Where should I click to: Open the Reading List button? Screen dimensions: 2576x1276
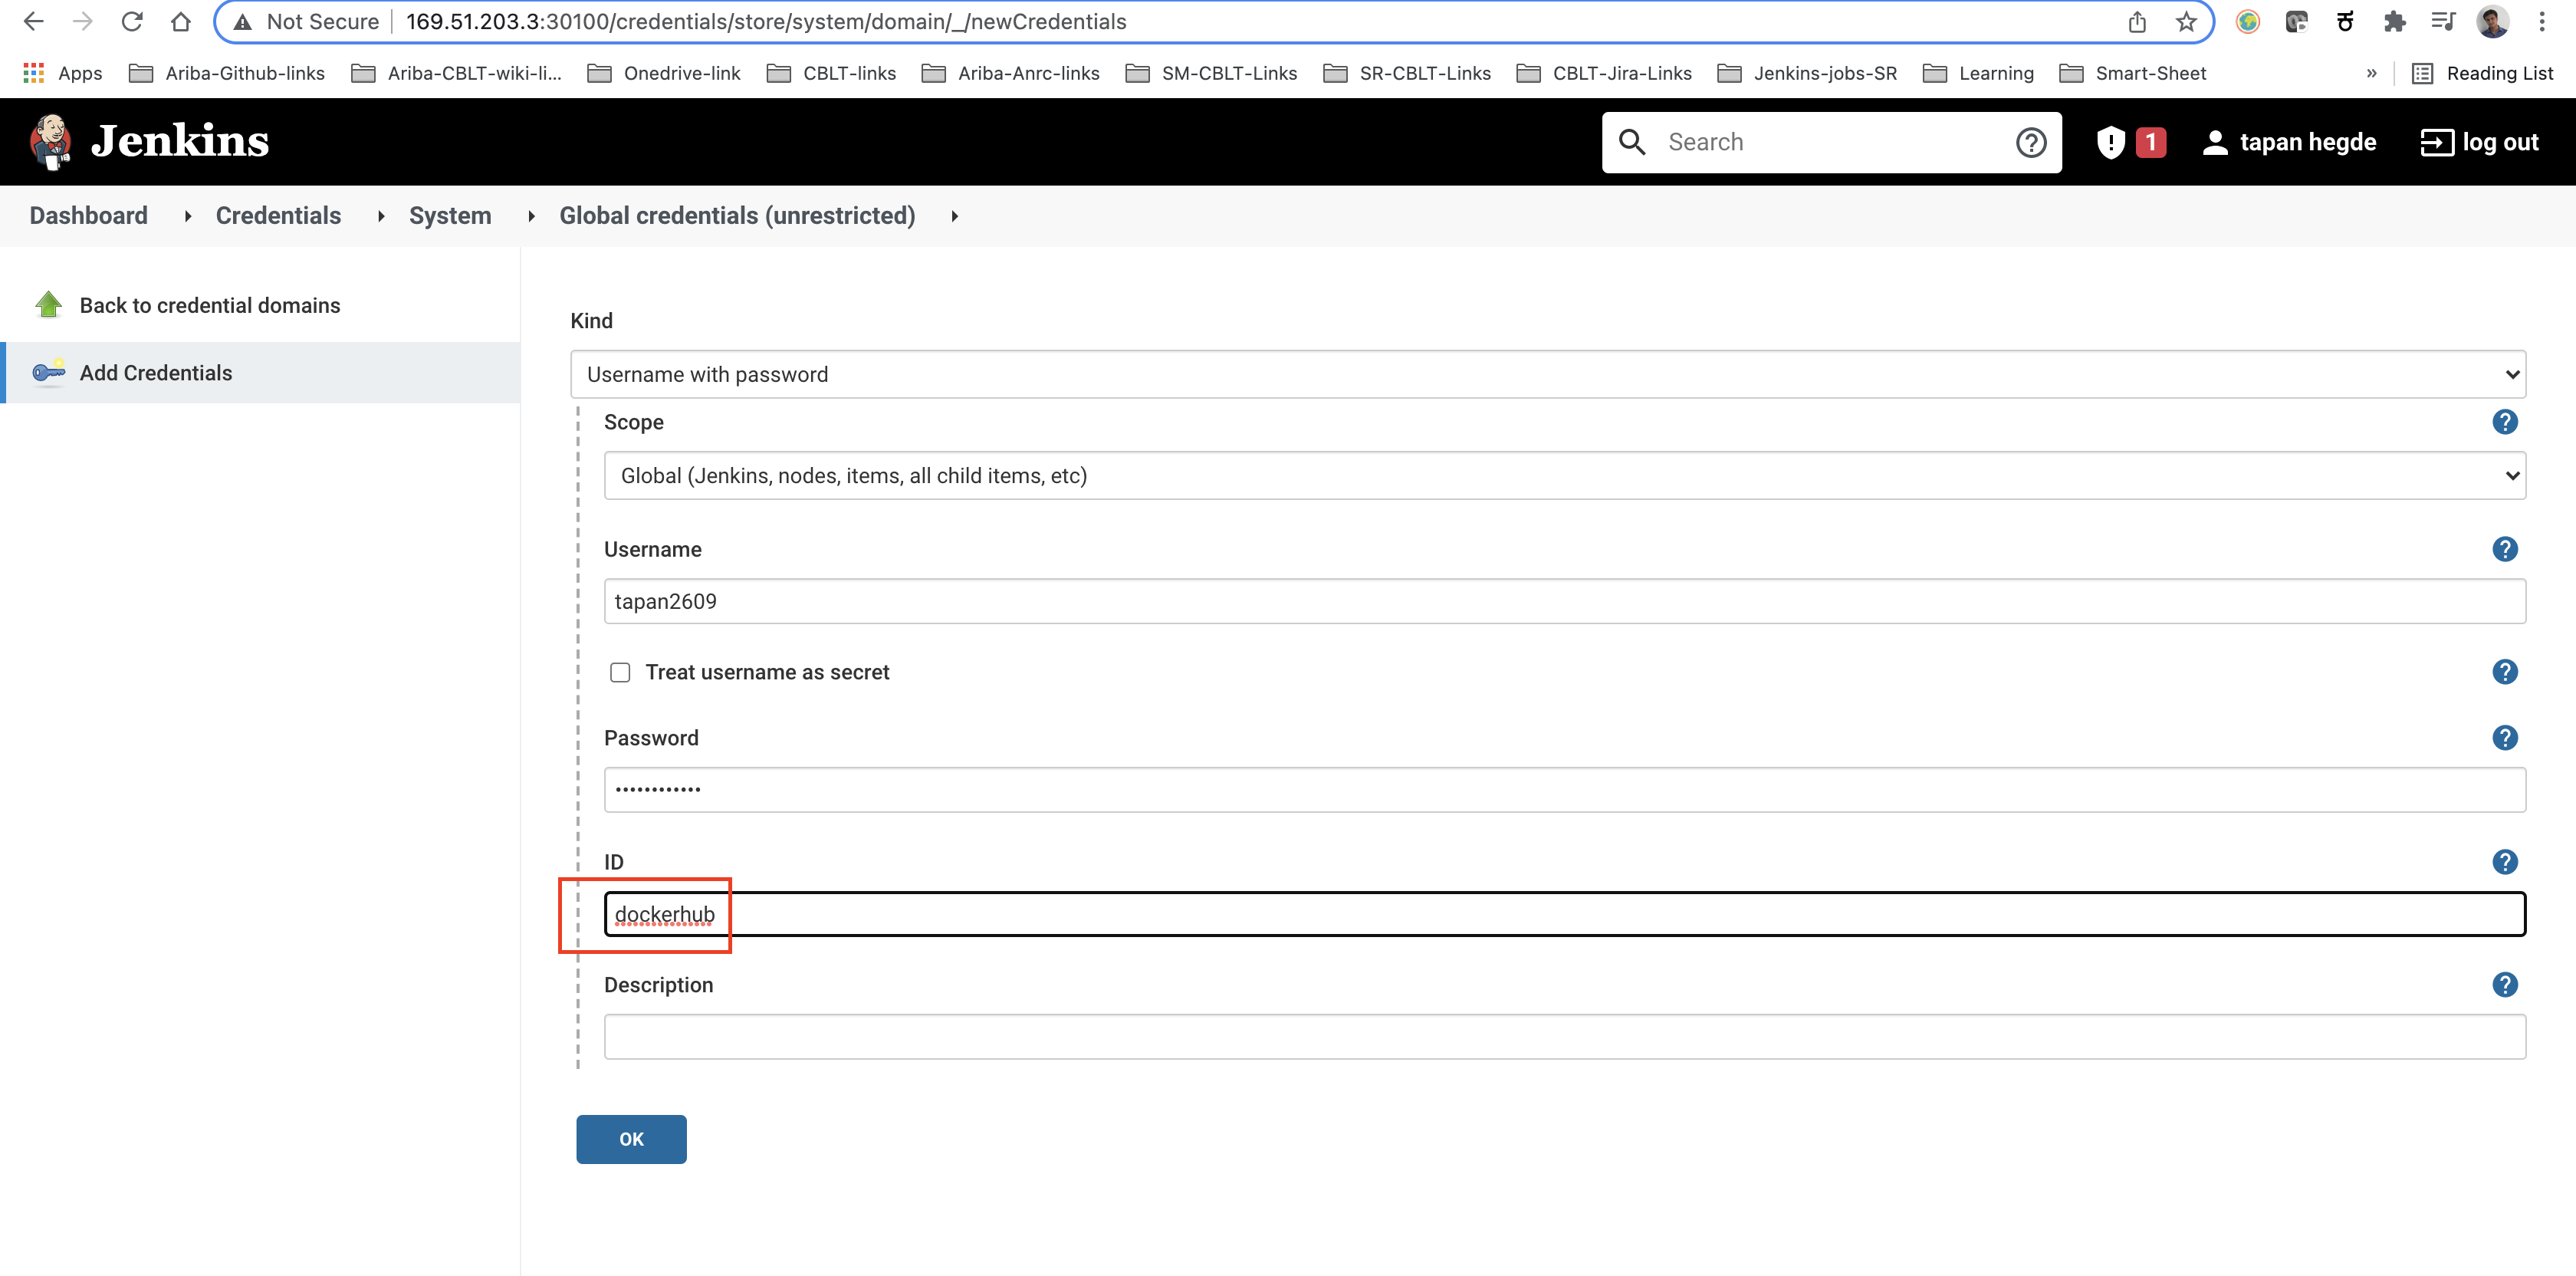2482,73
